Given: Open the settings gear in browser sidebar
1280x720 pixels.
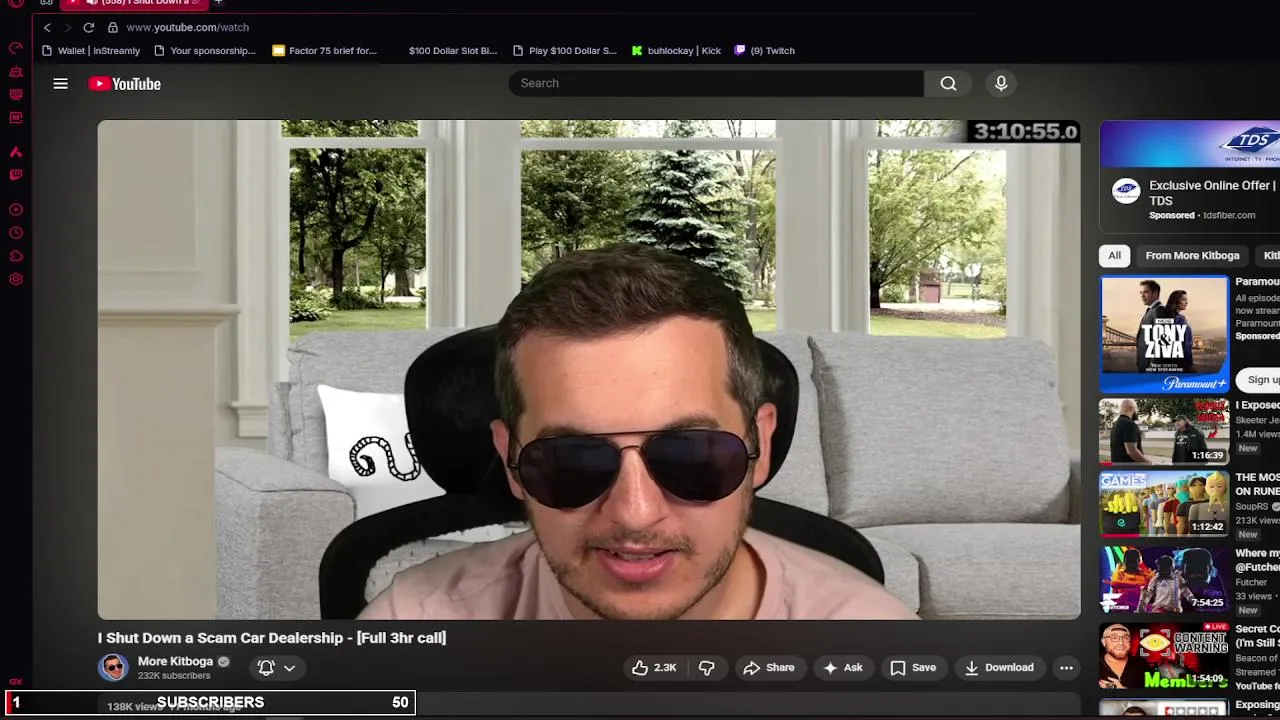Looking at the screenshot, I should pos(16,279).
